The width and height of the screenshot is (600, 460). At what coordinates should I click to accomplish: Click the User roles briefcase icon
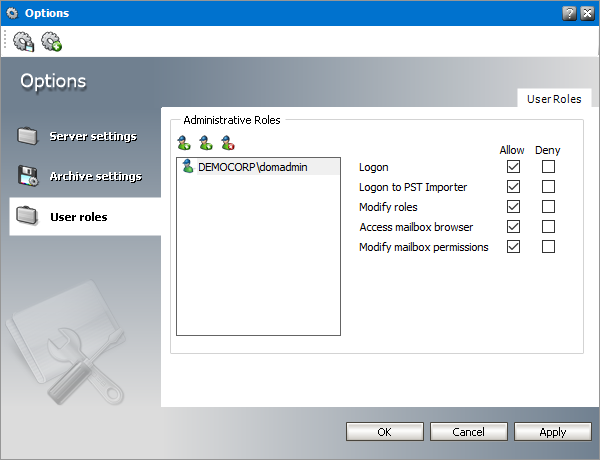(x=28, y=217)
